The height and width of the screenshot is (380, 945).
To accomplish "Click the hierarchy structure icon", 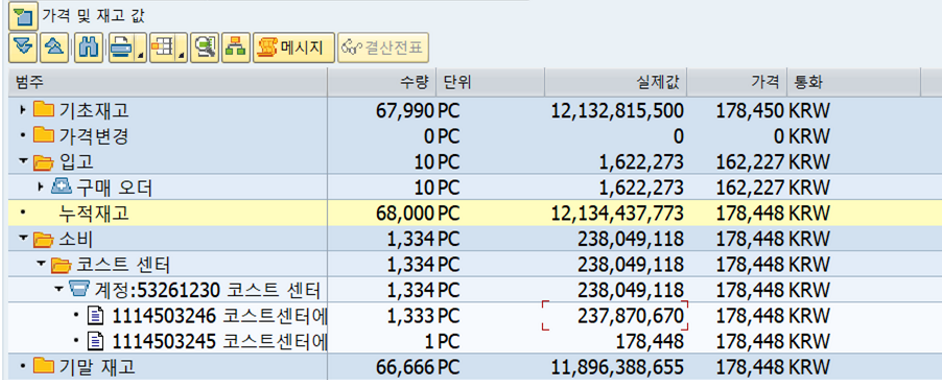I will 236,48.
